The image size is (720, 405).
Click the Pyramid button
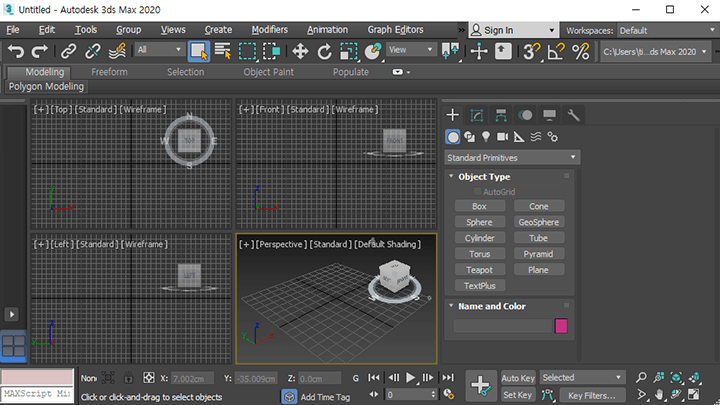539,254
